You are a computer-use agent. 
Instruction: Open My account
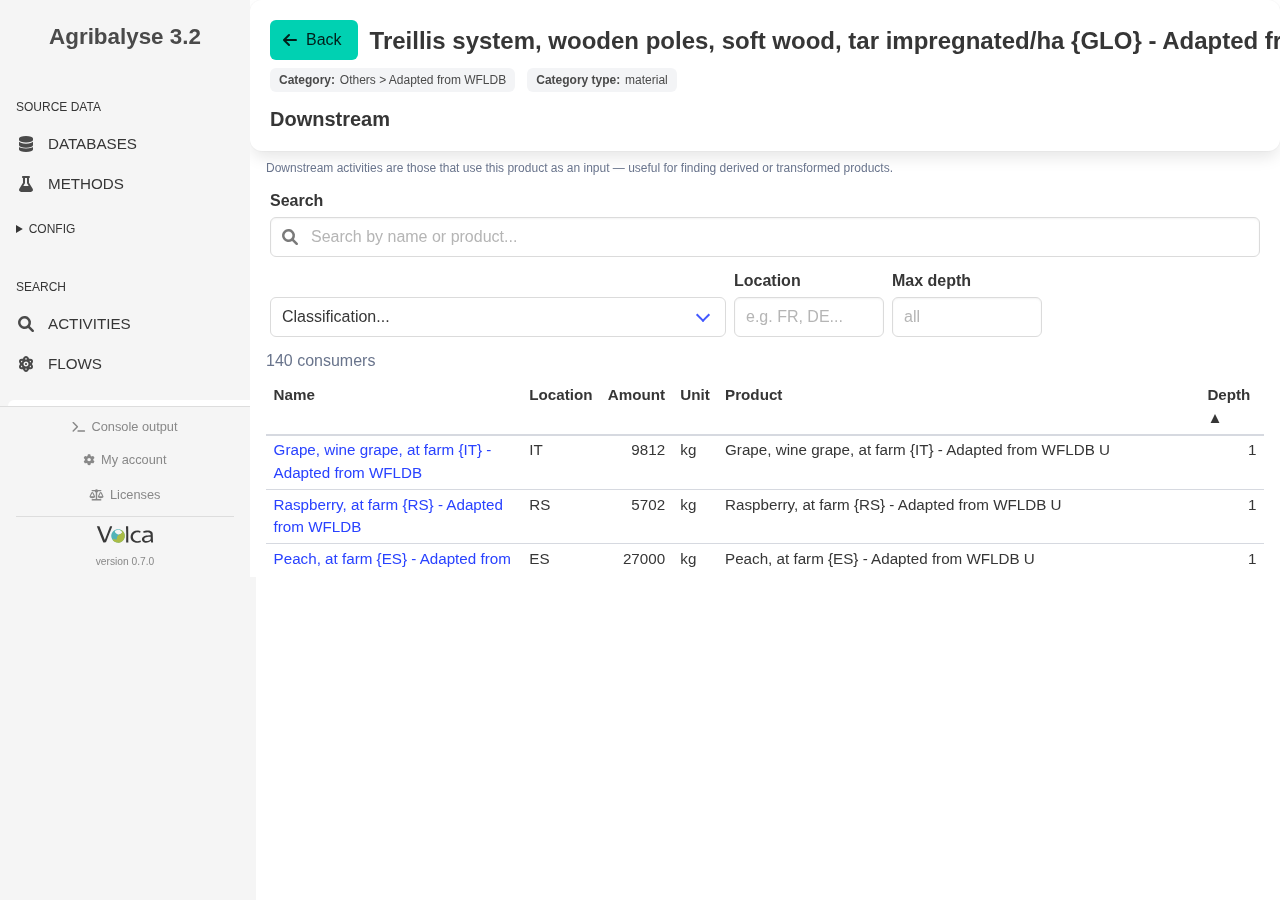[x=125, y=460]
